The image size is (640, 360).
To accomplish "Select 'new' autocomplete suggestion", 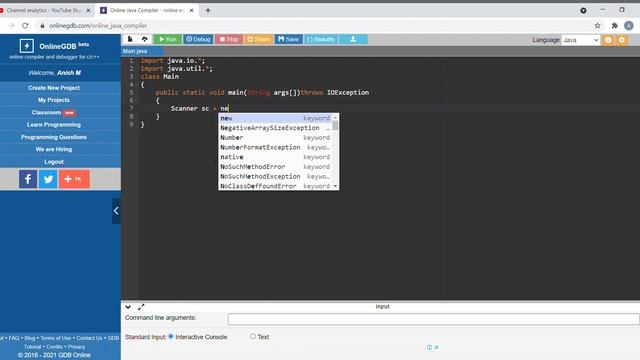I will 275,118.
